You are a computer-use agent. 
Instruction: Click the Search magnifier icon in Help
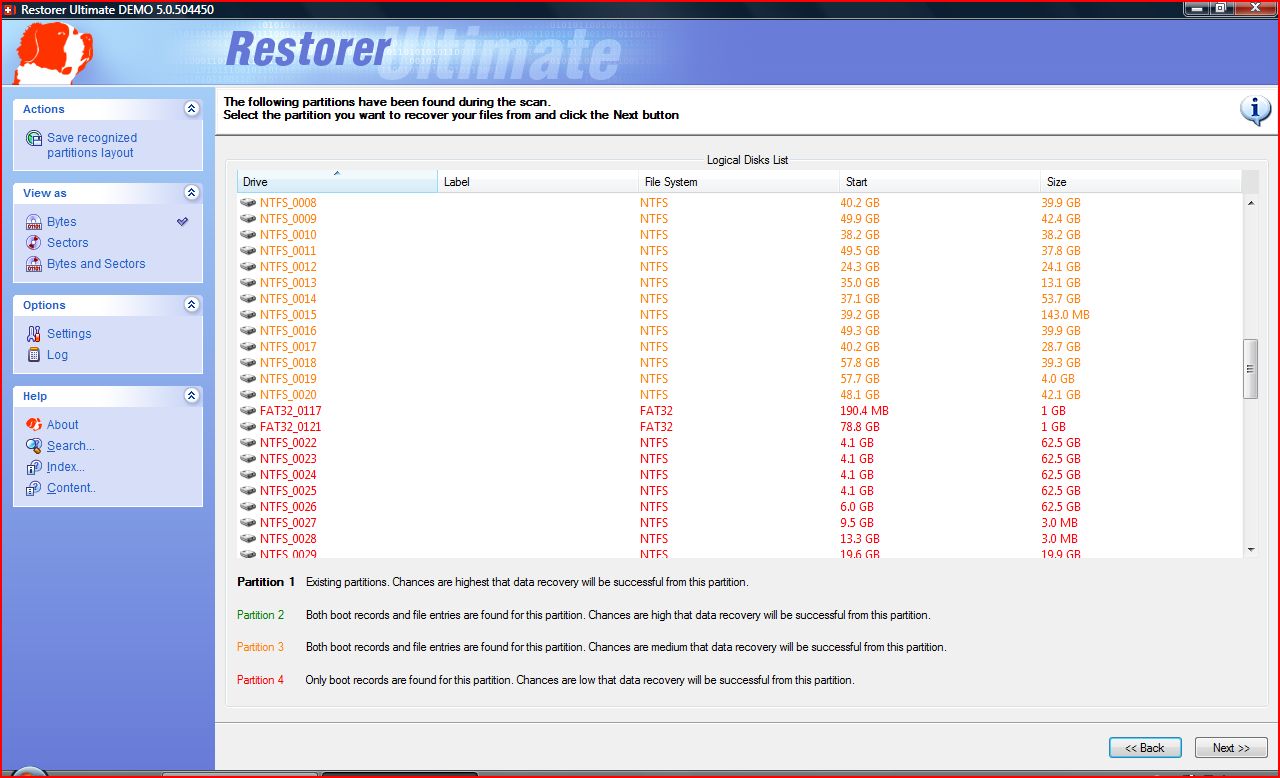[34, 446]
